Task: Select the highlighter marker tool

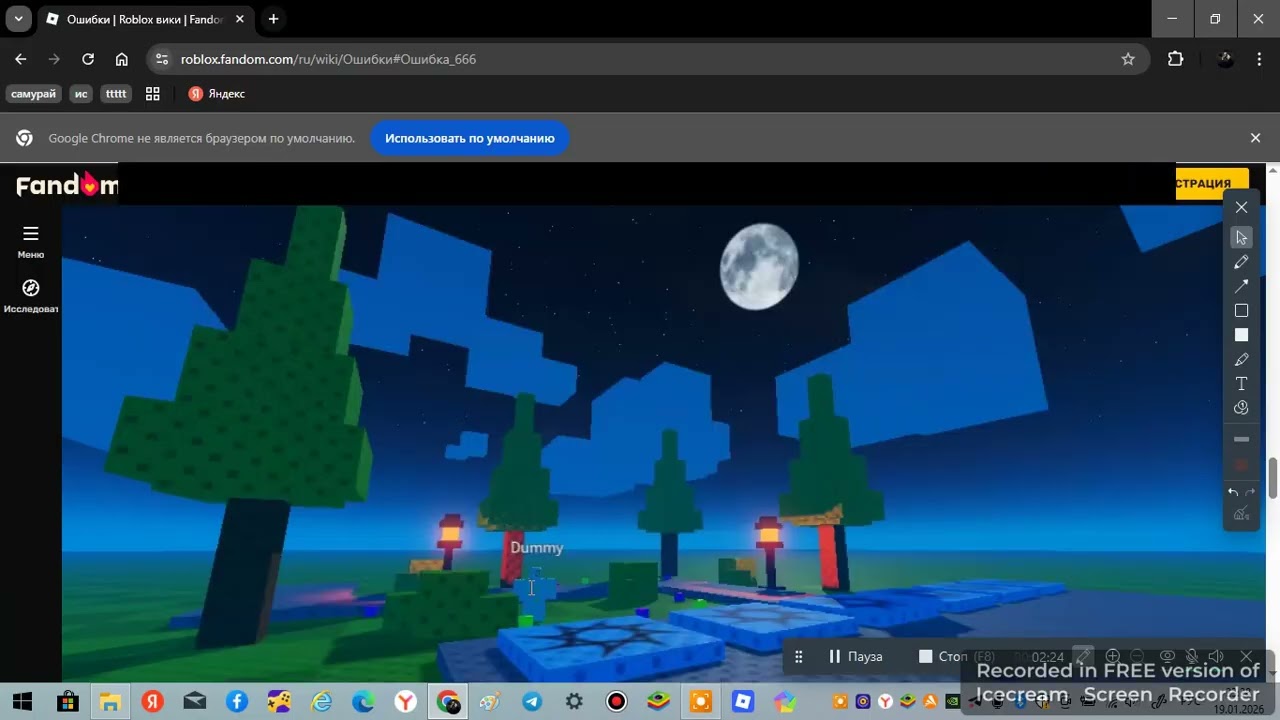Action: click(1241, 360)
